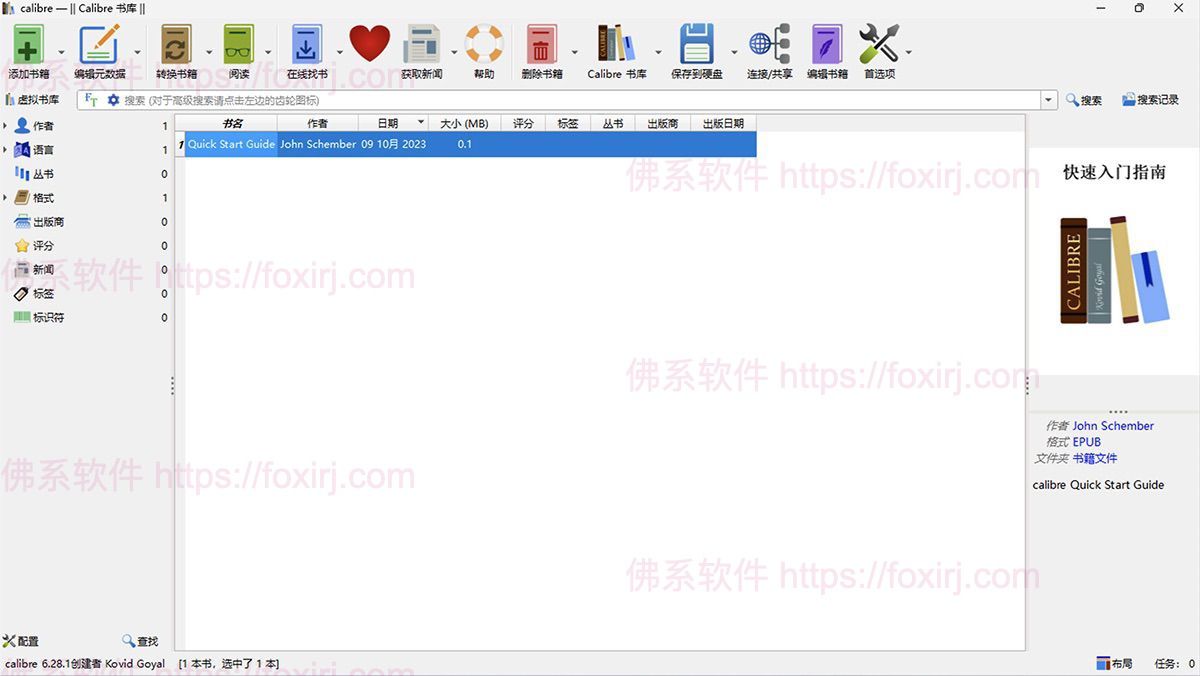Click the 大小 (MB) column header
The image size is (1200, 676).
(464, 123)
